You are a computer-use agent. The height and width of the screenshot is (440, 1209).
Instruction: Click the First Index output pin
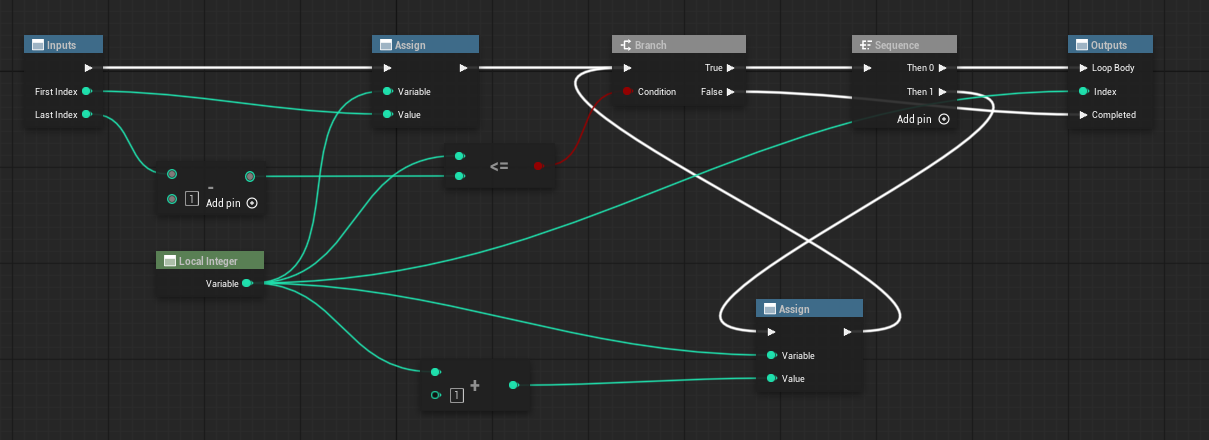pyautogui.click(x=87, y=91)
